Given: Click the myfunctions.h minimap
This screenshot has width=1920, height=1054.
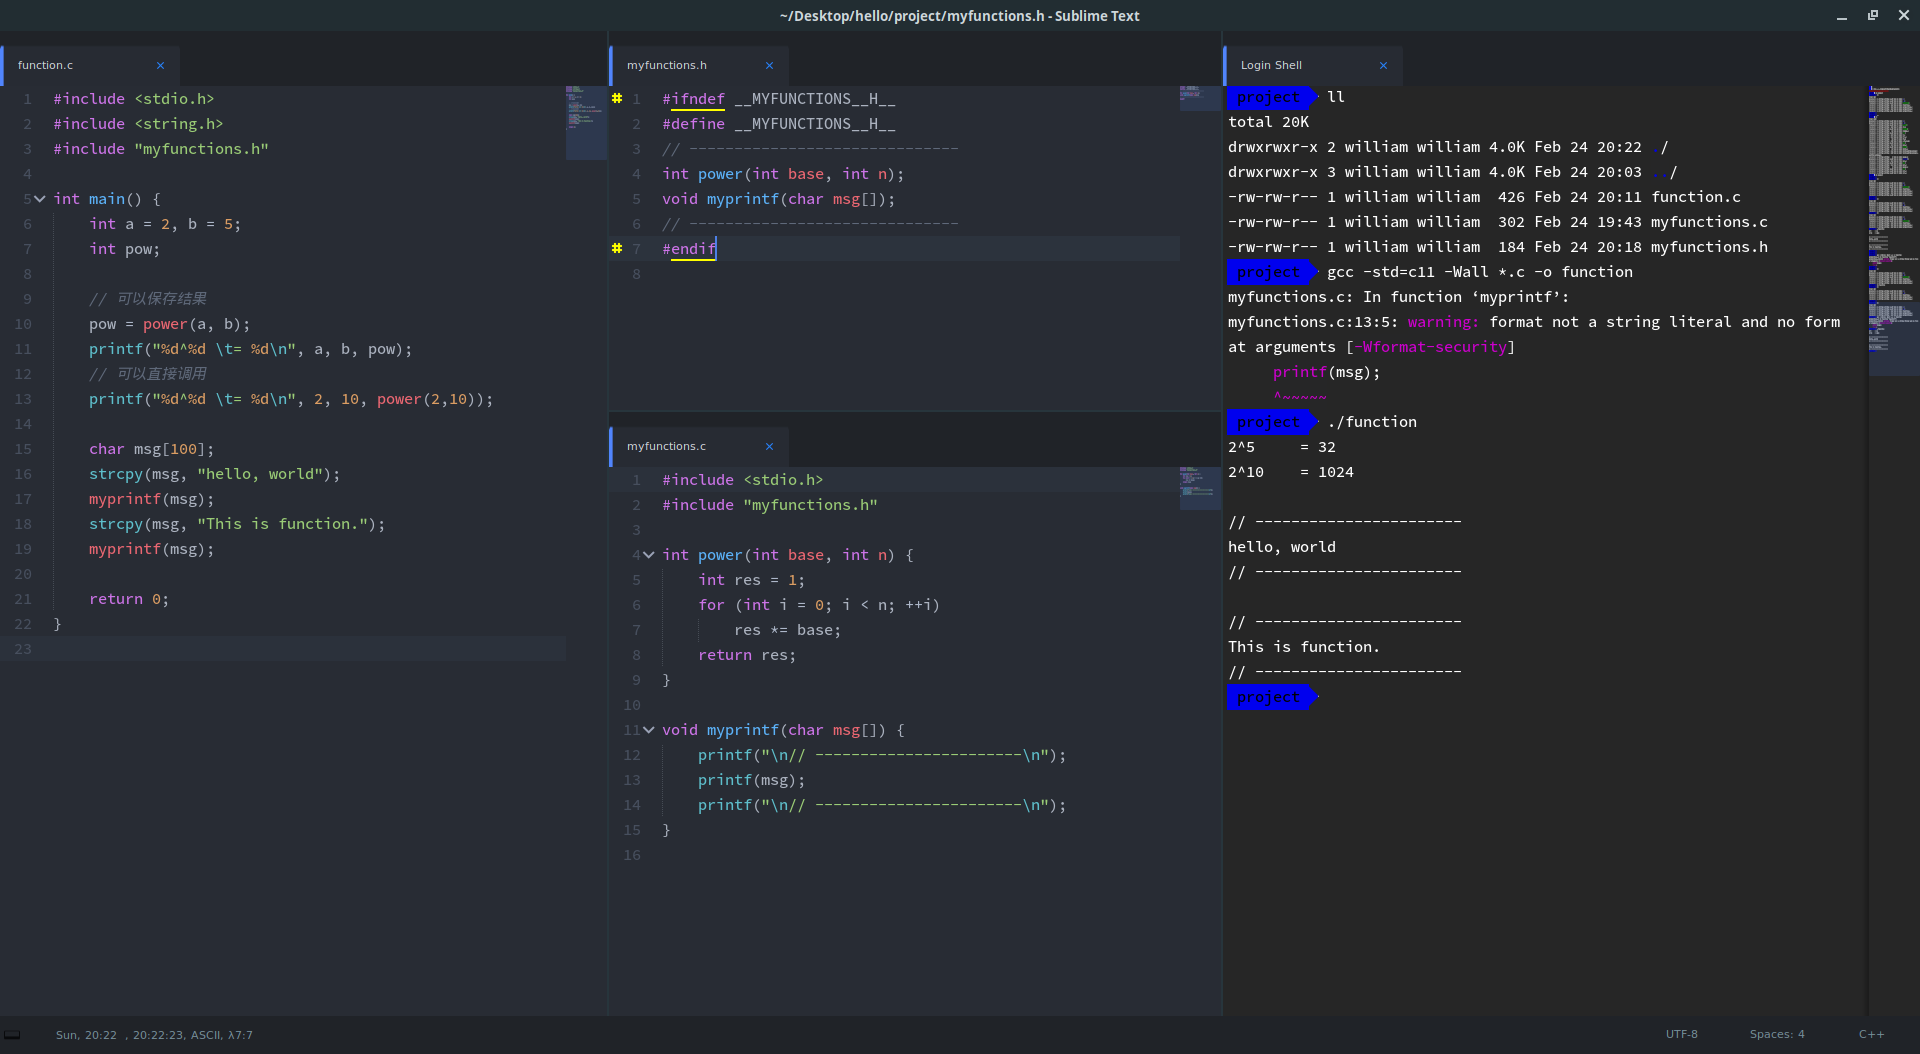Looking at the screenshot, I should coord(1200,98).
